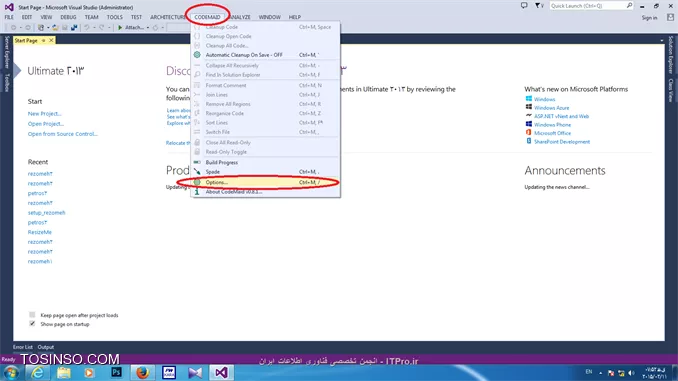Open About CodeMaid menu entry
This screenshot has height=381, width=678.
[x=265, y=192]
